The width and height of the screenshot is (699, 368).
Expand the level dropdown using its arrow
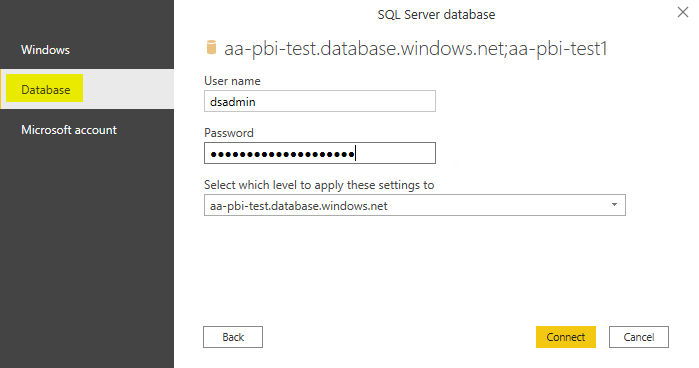tap(614, 205)
